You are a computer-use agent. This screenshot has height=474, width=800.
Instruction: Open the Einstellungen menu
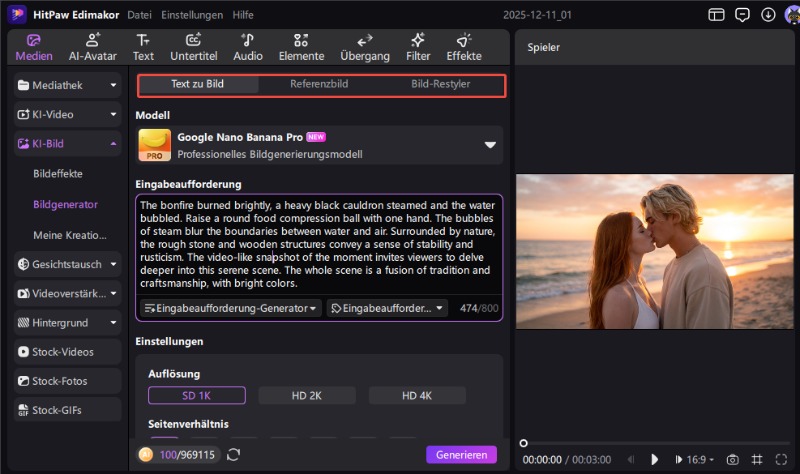pyautogui.click(x=192, y=15)
